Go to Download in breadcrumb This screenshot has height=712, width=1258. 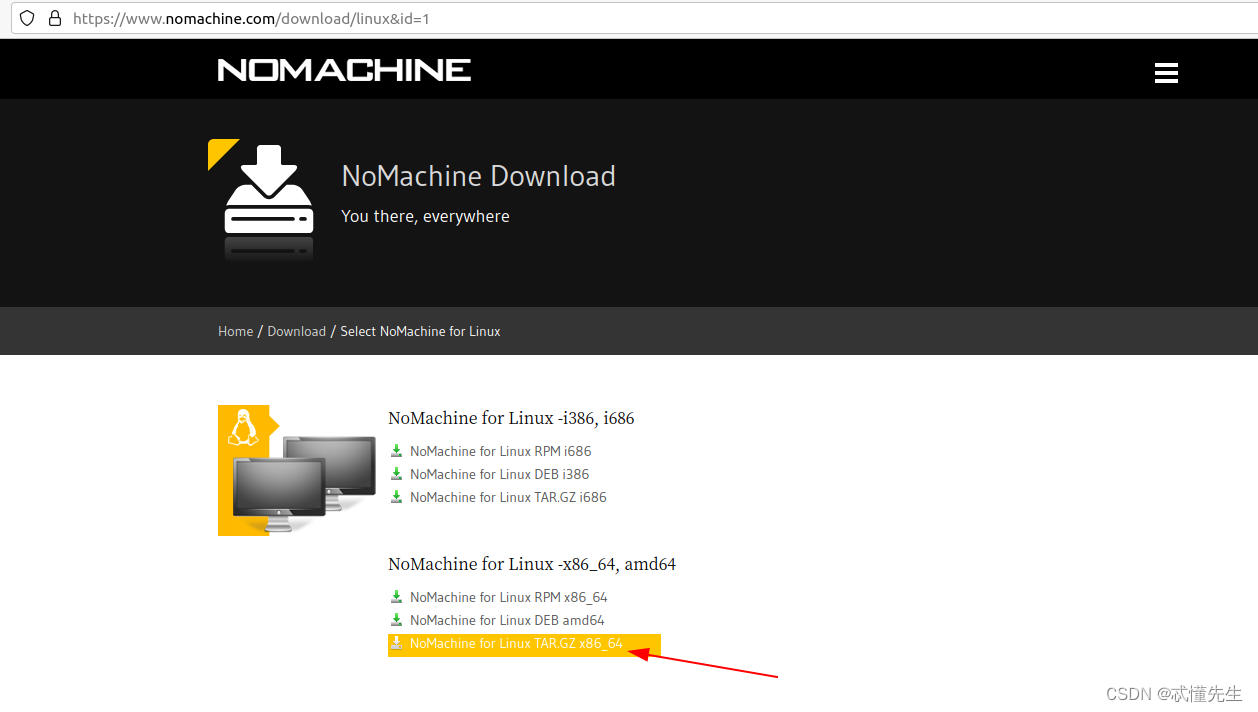(296, 331)
